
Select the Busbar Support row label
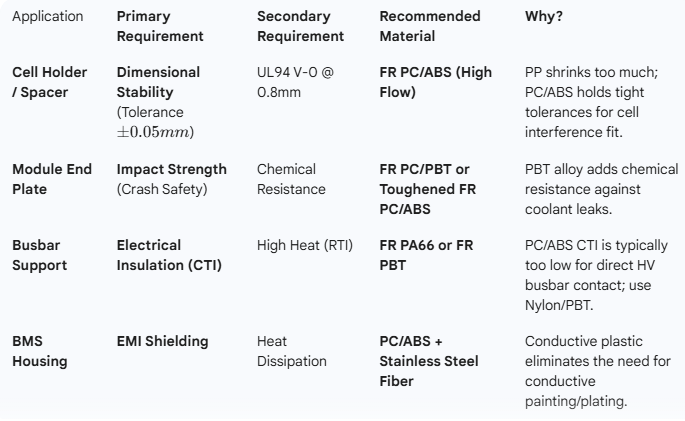[x=44, y=253]
